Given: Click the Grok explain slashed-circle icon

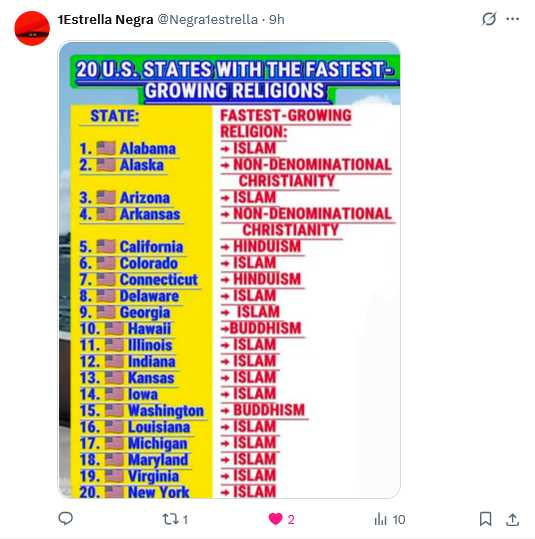Looking at the screenshot, I should pos(489,19).
